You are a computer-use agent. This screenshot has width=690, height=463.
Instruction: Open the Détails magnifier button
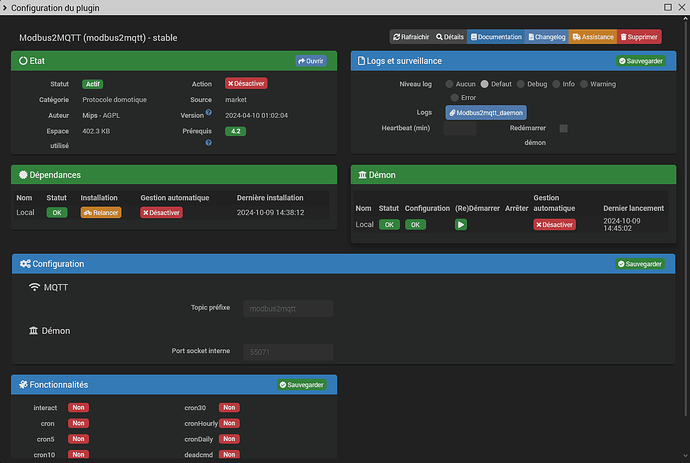[x=450, y=37]
